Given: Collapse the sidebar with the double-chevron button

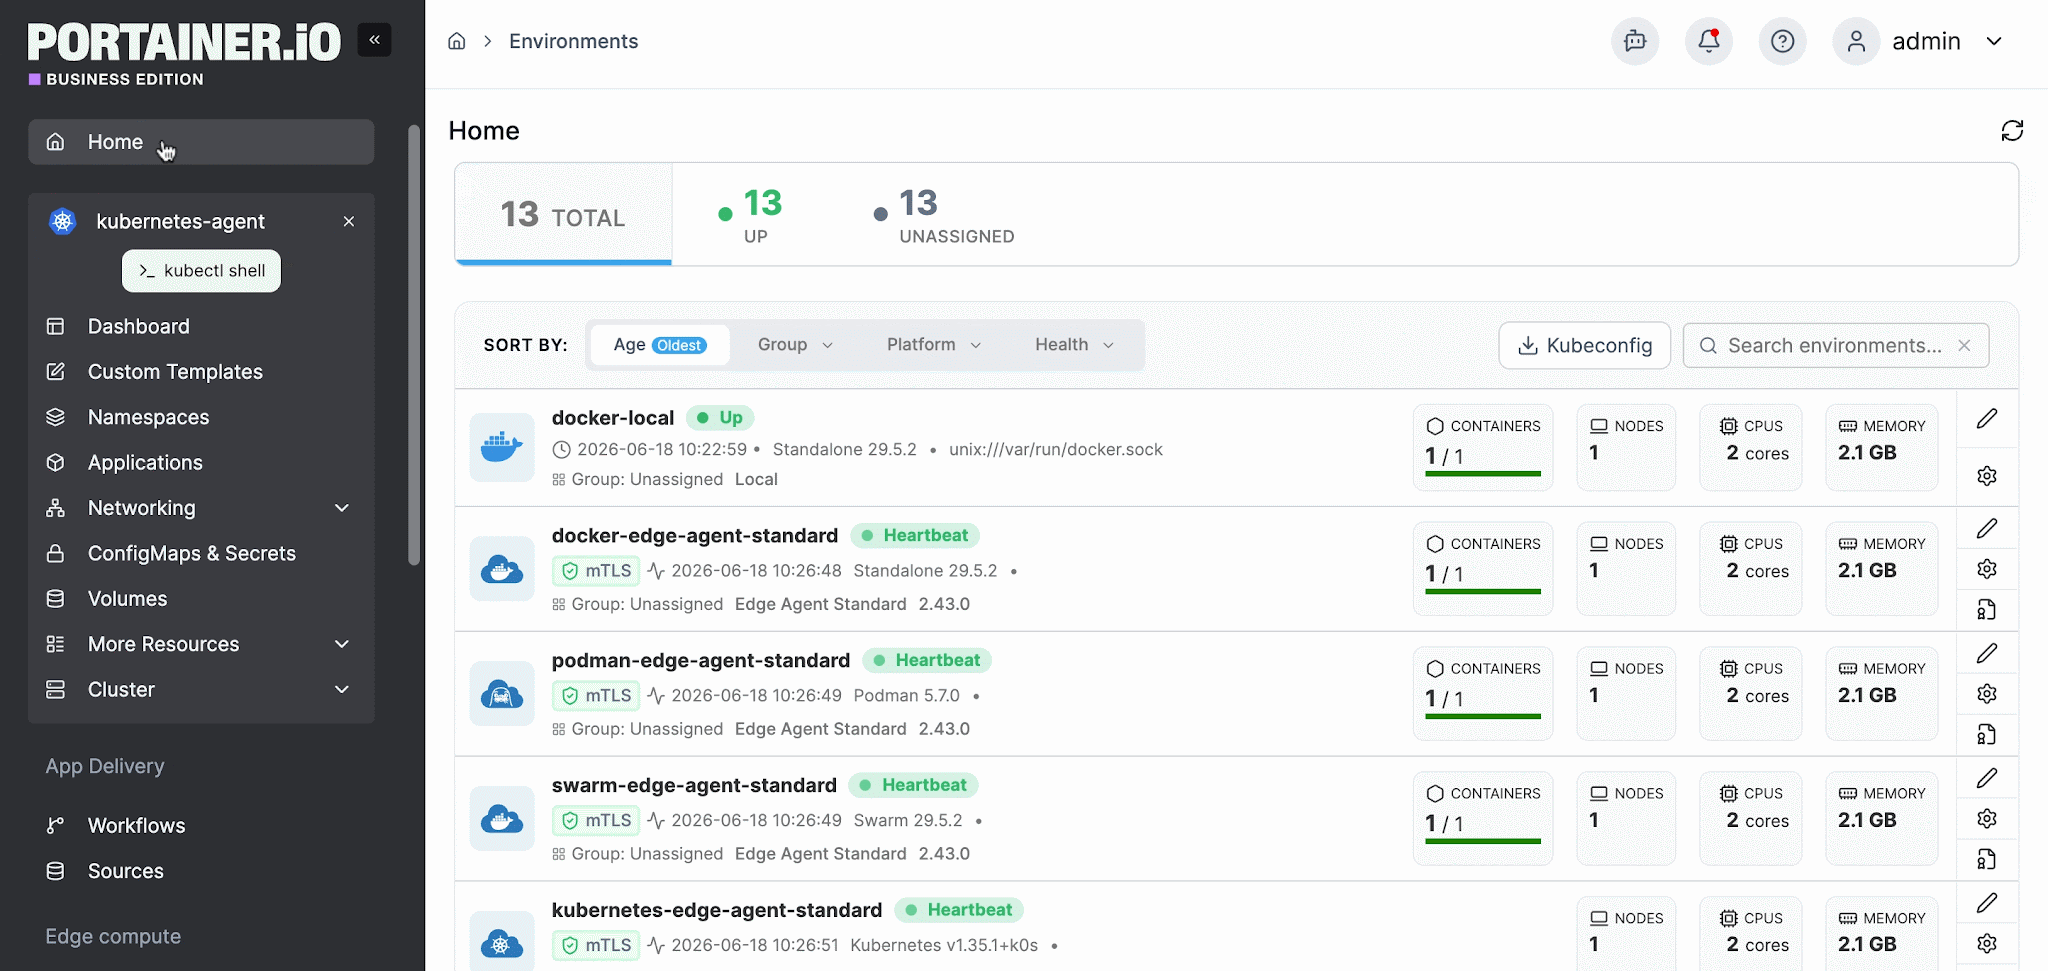Looking at the screenshot, I should click(374, 40).
